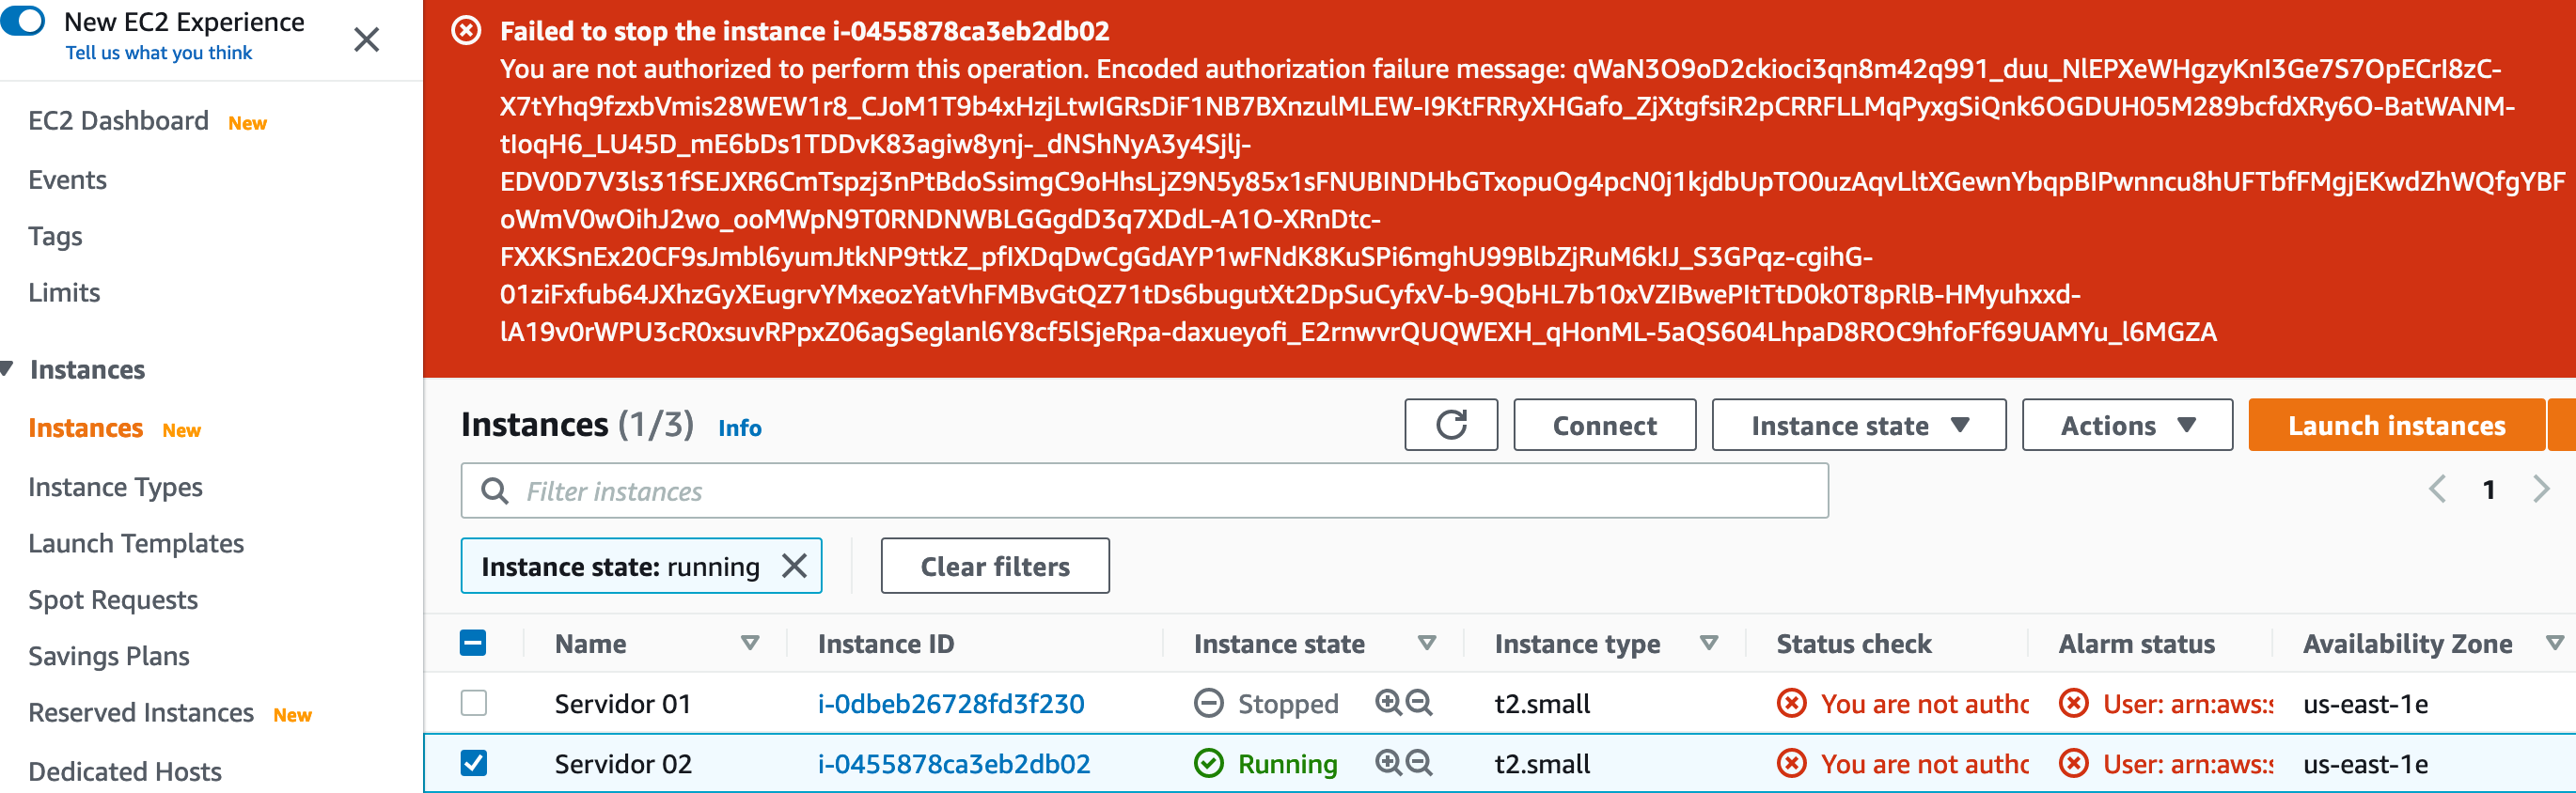This screenshot has width=2576, height=793.
Task: Open Savings Plans in the sidebar
Action: pos(109,656)
